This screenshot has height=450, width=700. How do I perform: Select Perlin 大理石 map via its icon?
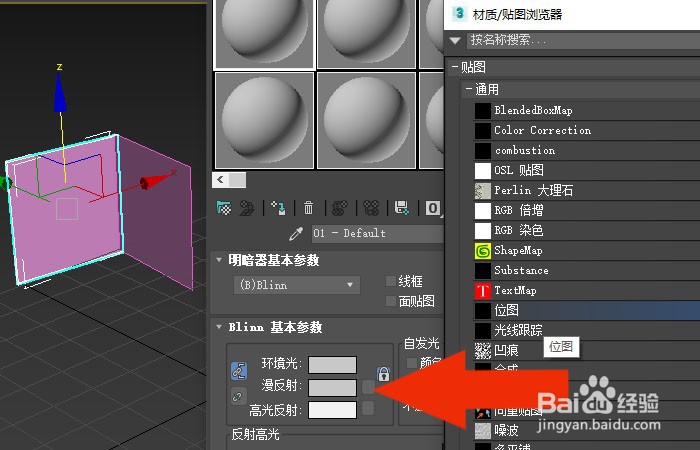(483, 191)
